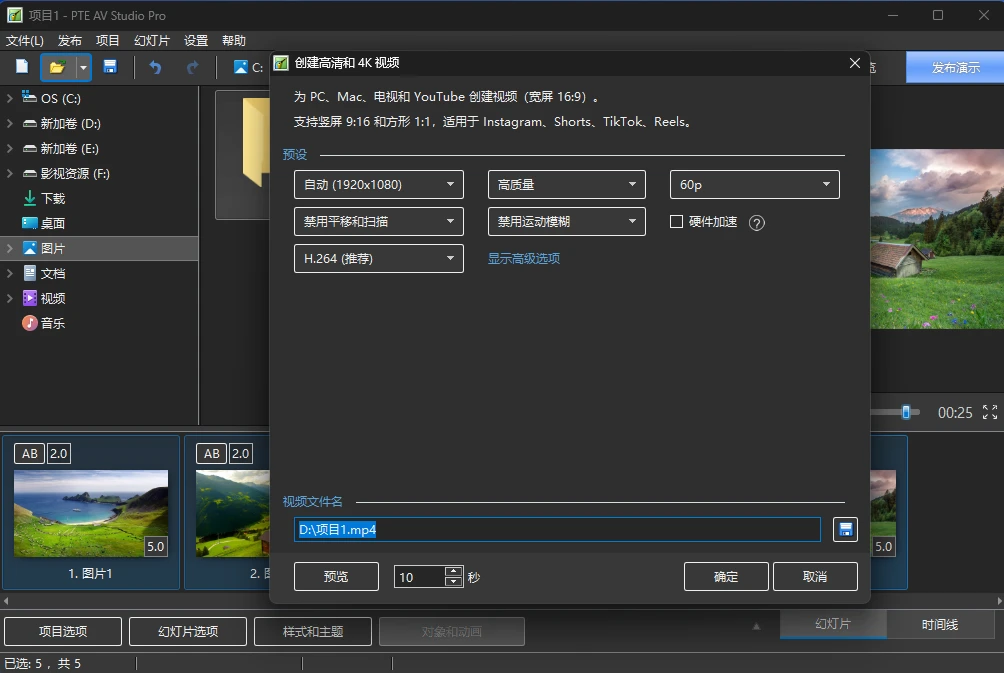The width and height of the screenshot is (1004, 673).
Task: Click the 显示高级选项 link
Action: pyautogui.click(x=524, y=259)
